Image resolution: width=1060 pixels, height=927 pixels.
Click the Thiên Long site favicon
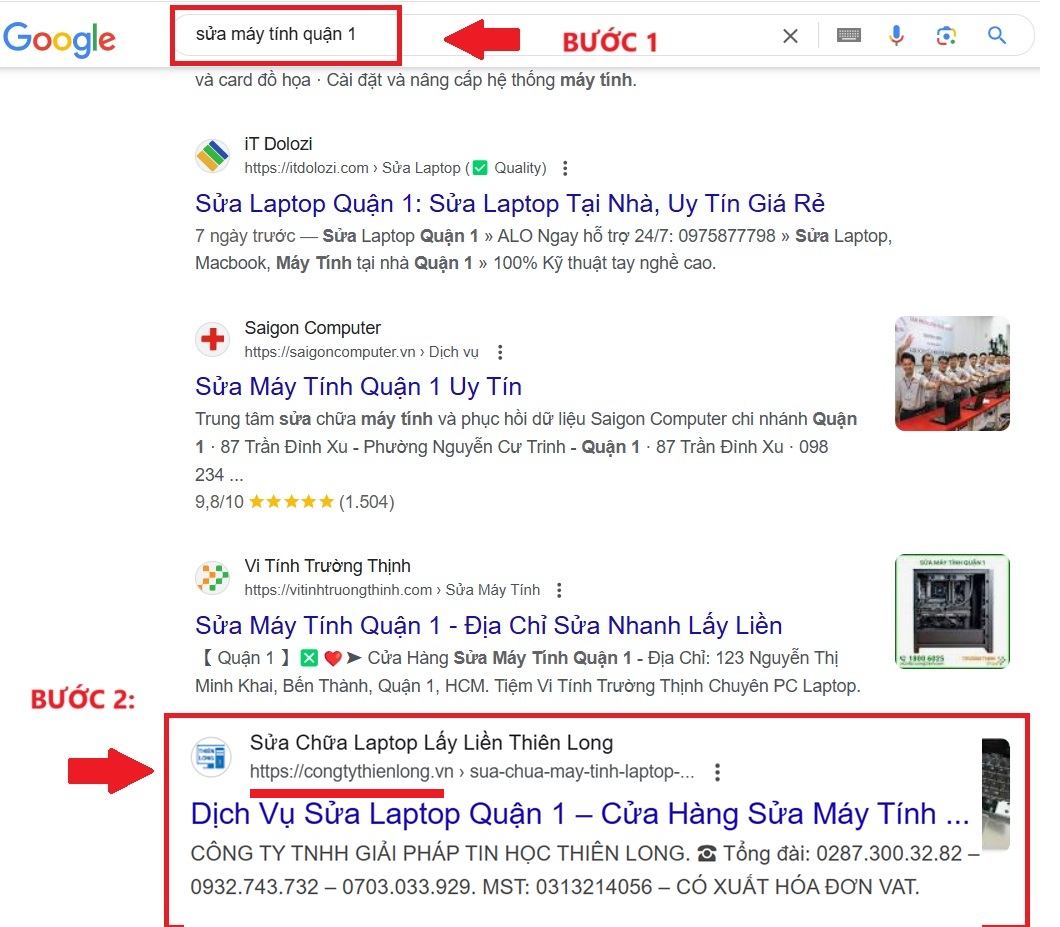pos(212,756)
